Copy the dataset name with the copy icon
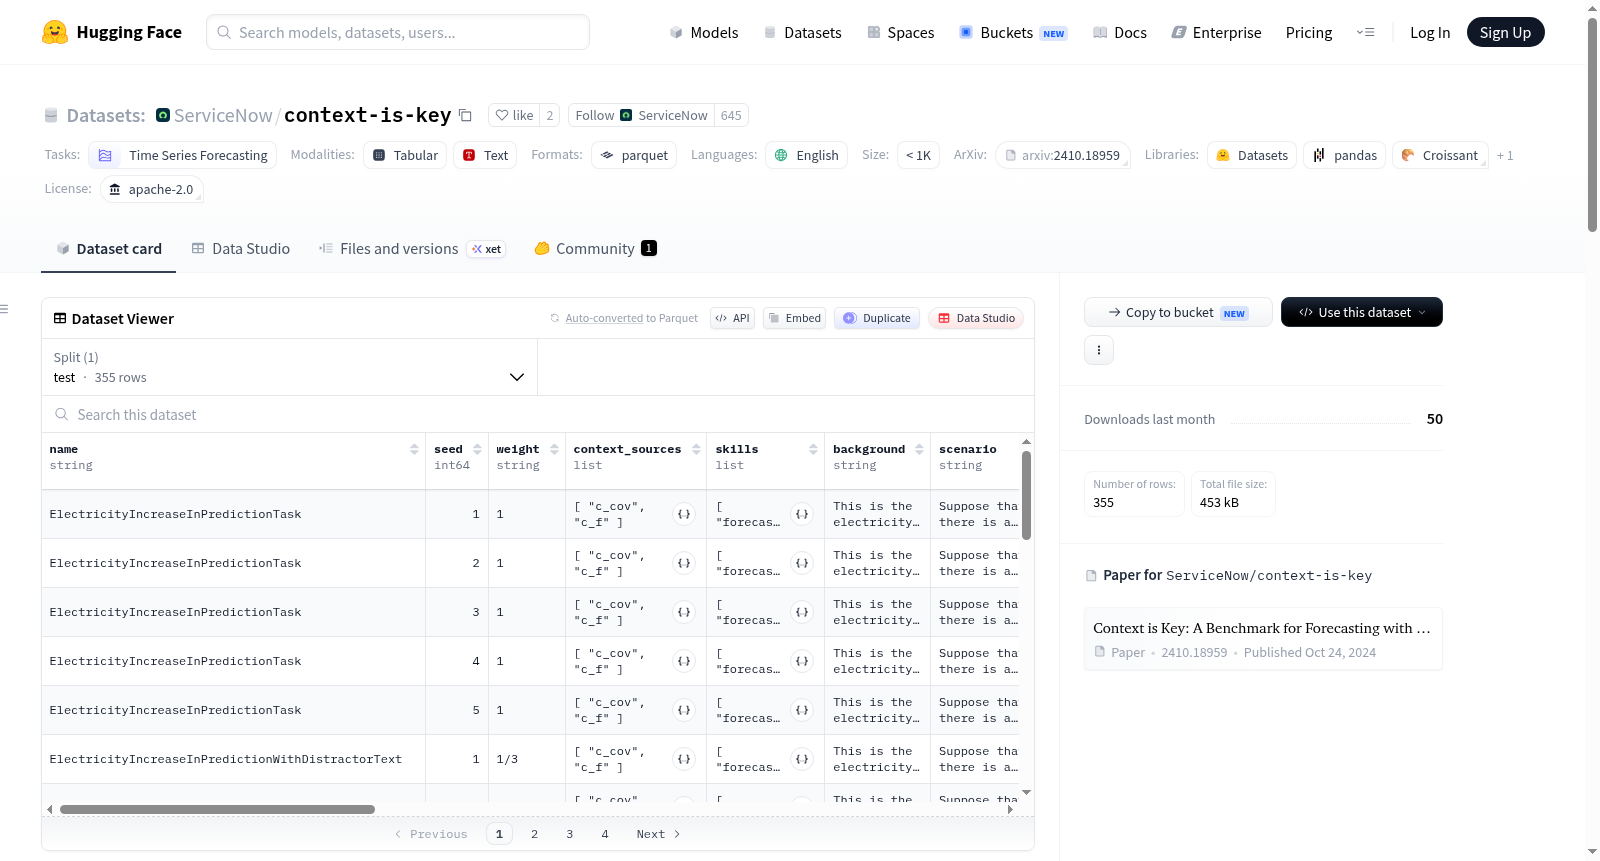 pyautogui.click(x=465, y=115)
